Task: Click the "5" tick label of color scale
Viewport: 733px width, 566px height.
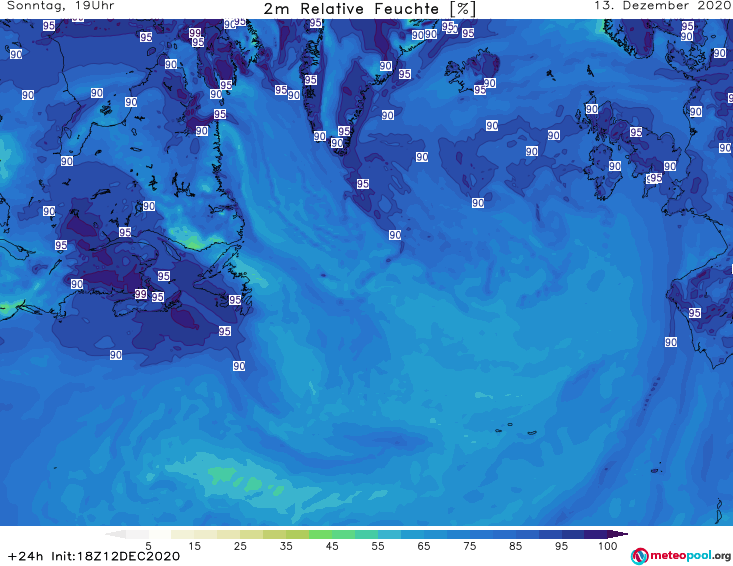Action: 148,546
